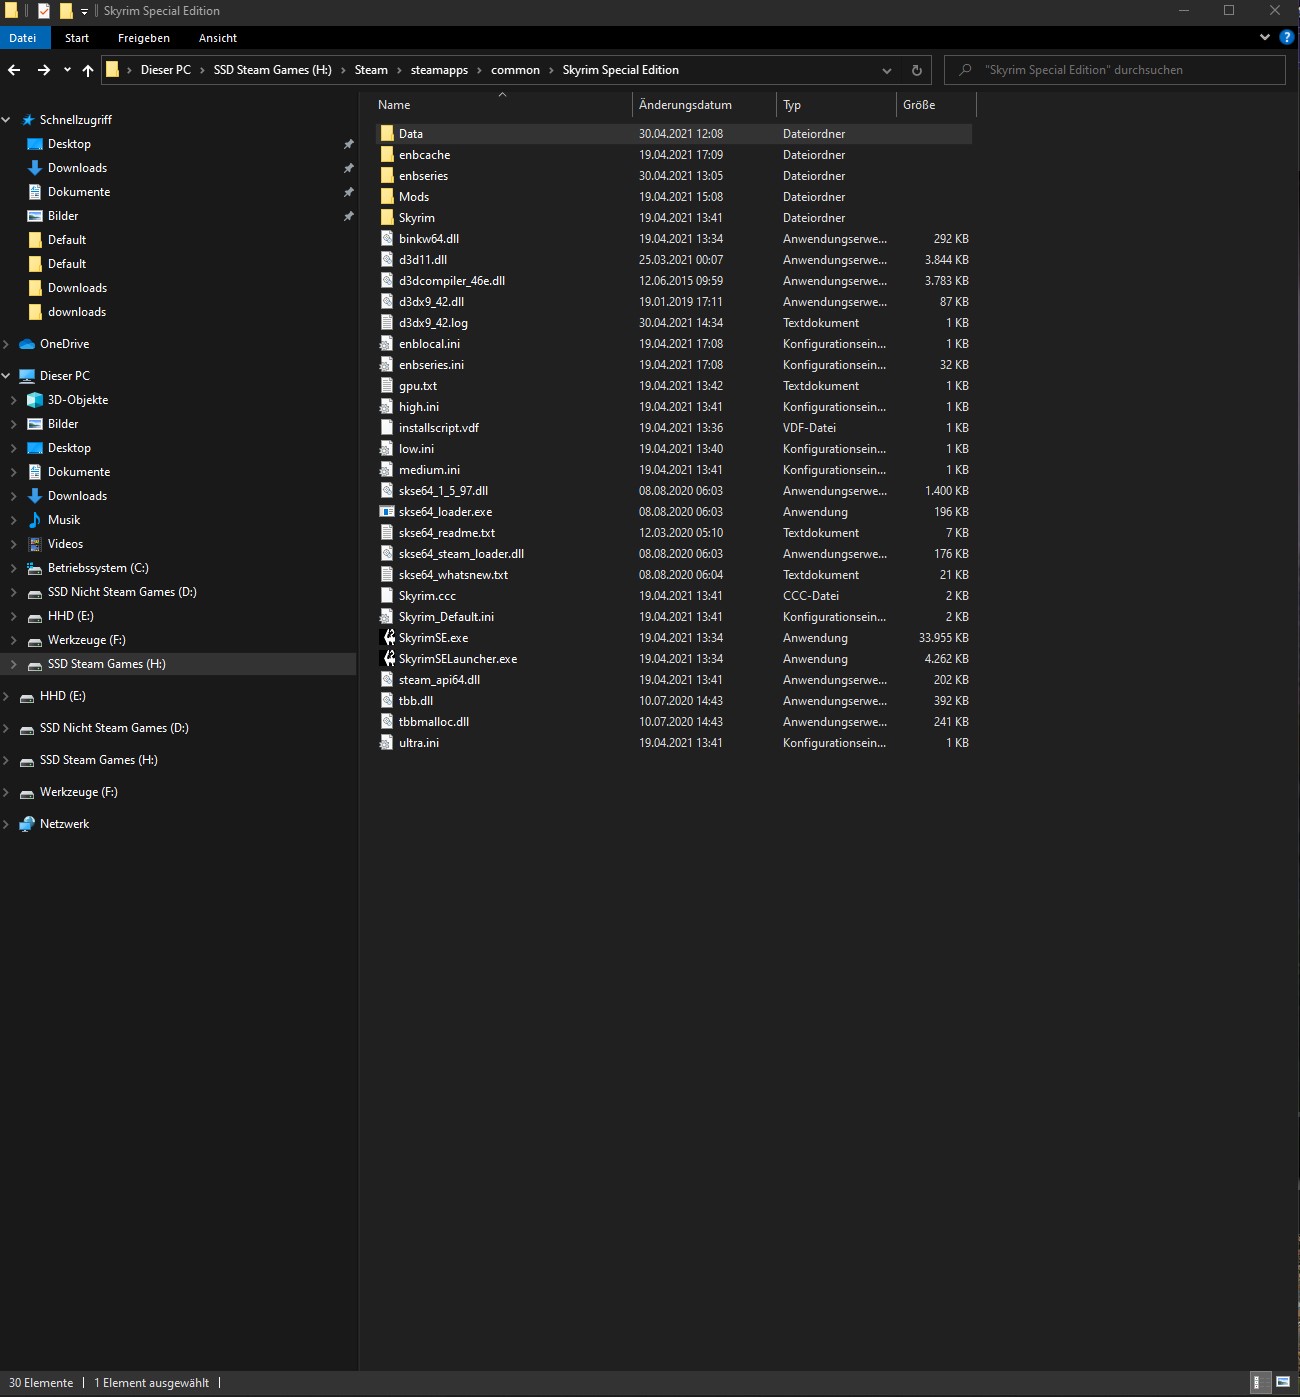This screenshot has width=1300, height=1397.
Task: Refresh the current folder view
Action: click(x=916, y=70)
